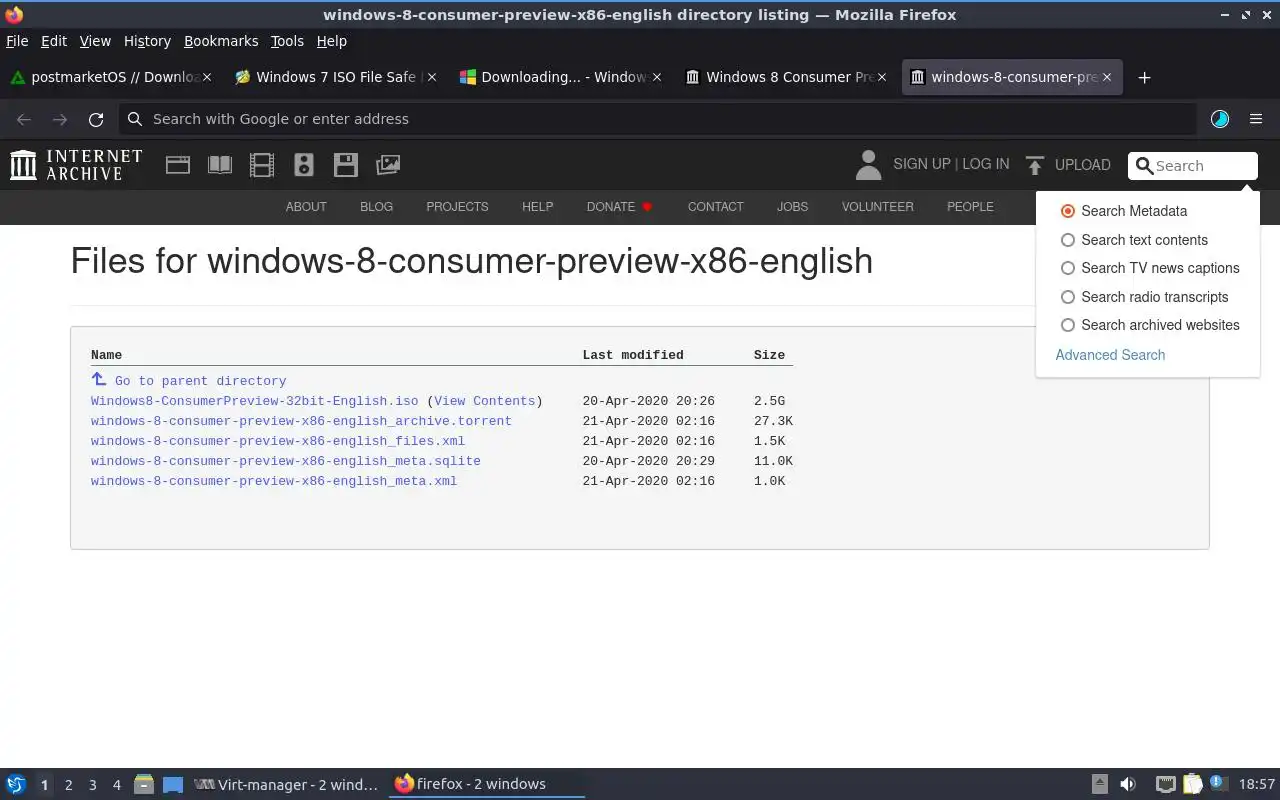Select Search Metadata radio option

click(x=1068, y=211)
